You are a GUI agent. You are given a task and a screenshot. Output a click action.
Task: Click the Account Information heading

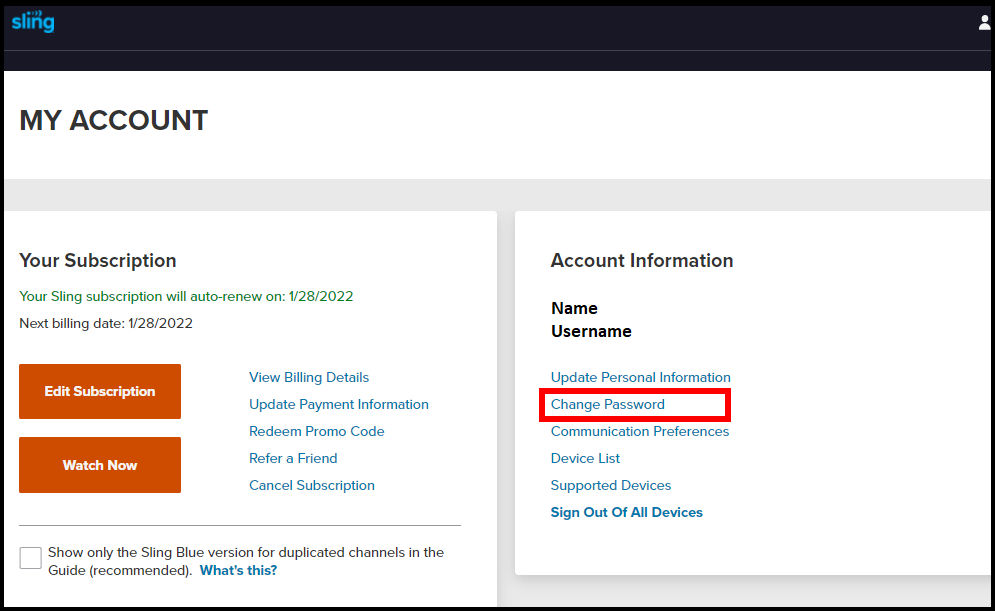(642, 260)
